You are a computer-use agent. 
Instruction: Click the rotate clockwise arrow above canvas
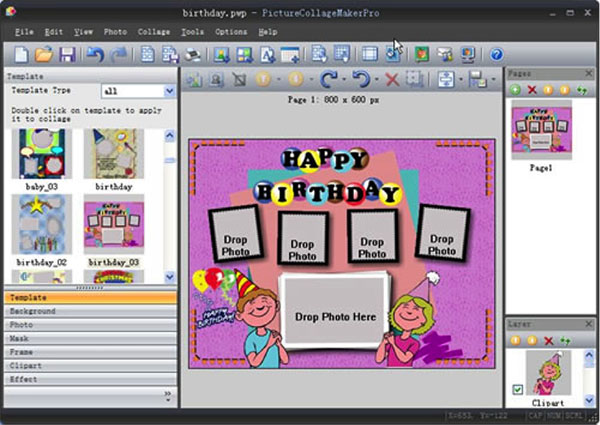coord(326,79)
